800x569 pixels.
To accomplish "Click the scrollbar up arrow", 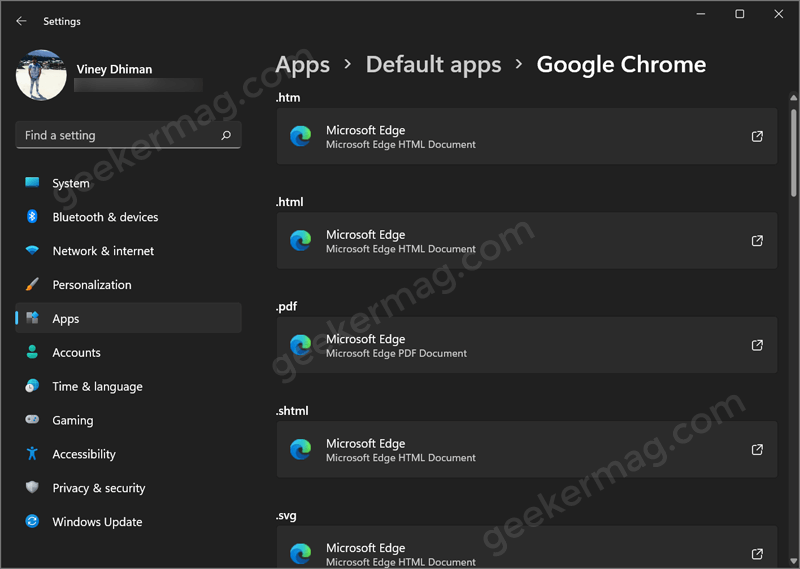I will (x=793, y=97).
